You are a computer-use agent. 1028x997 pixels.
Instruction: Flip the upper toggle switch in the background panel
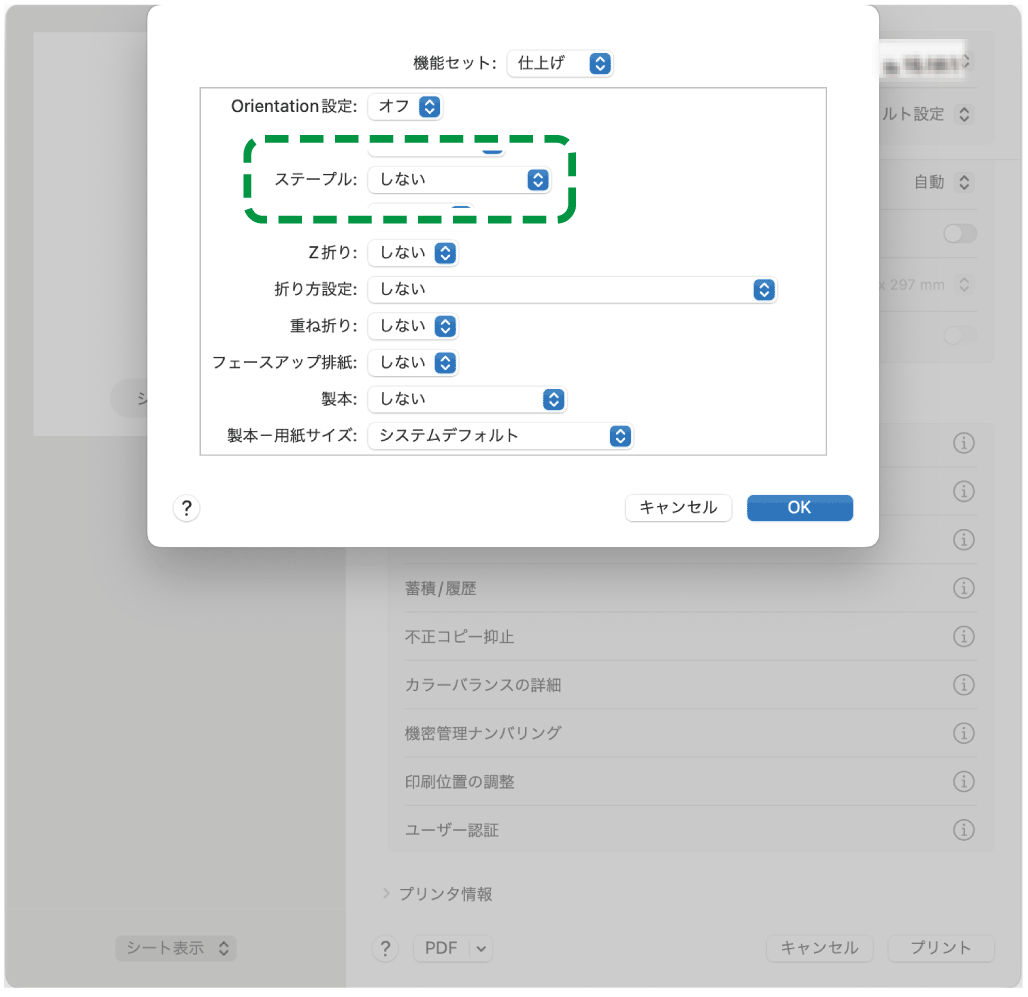click(x=959, y=233)
